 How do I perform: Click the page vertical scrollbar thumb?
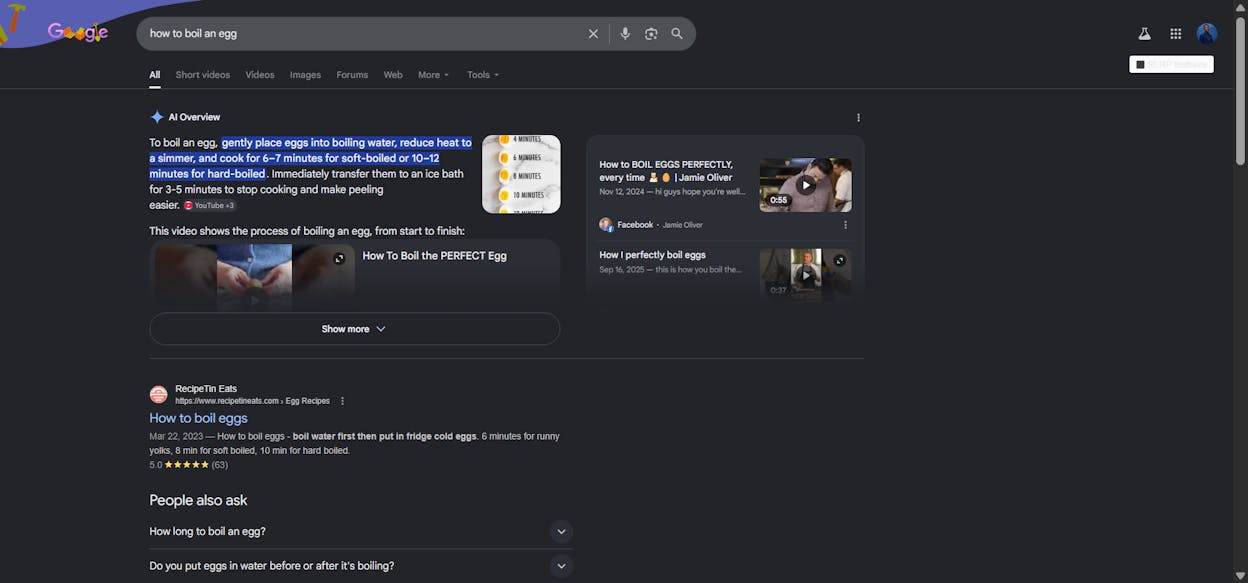(1241, 90)
